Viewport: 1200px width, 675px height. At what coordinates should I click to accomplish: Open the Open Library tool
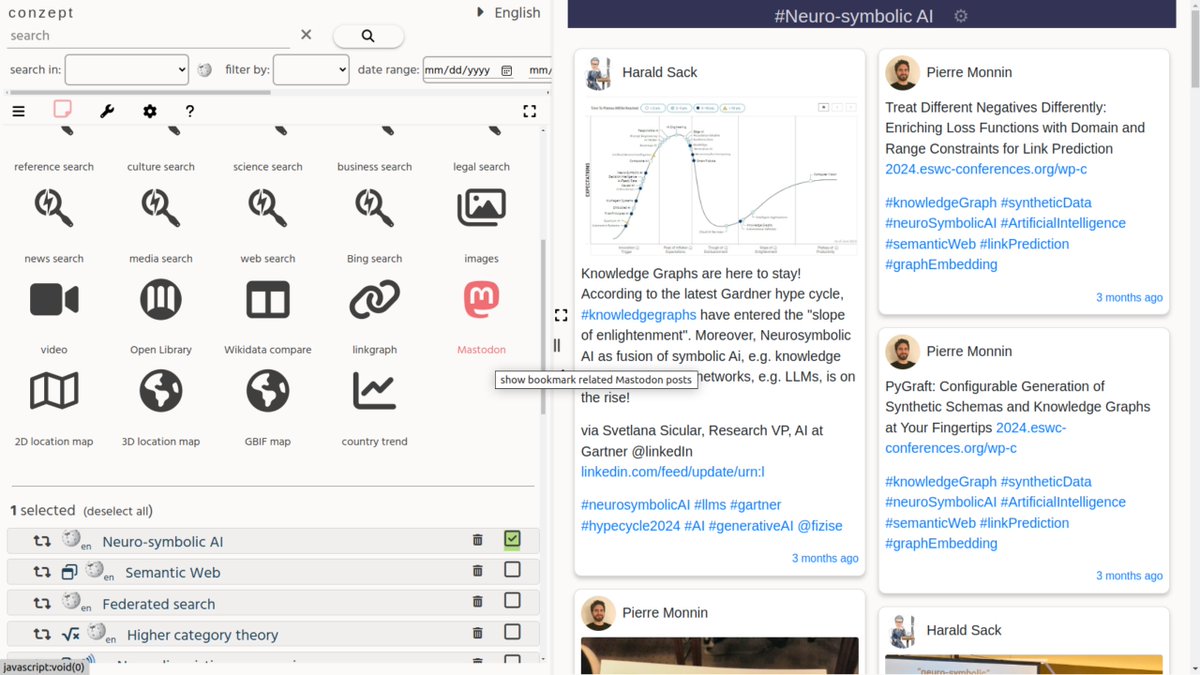click(161, 299)
